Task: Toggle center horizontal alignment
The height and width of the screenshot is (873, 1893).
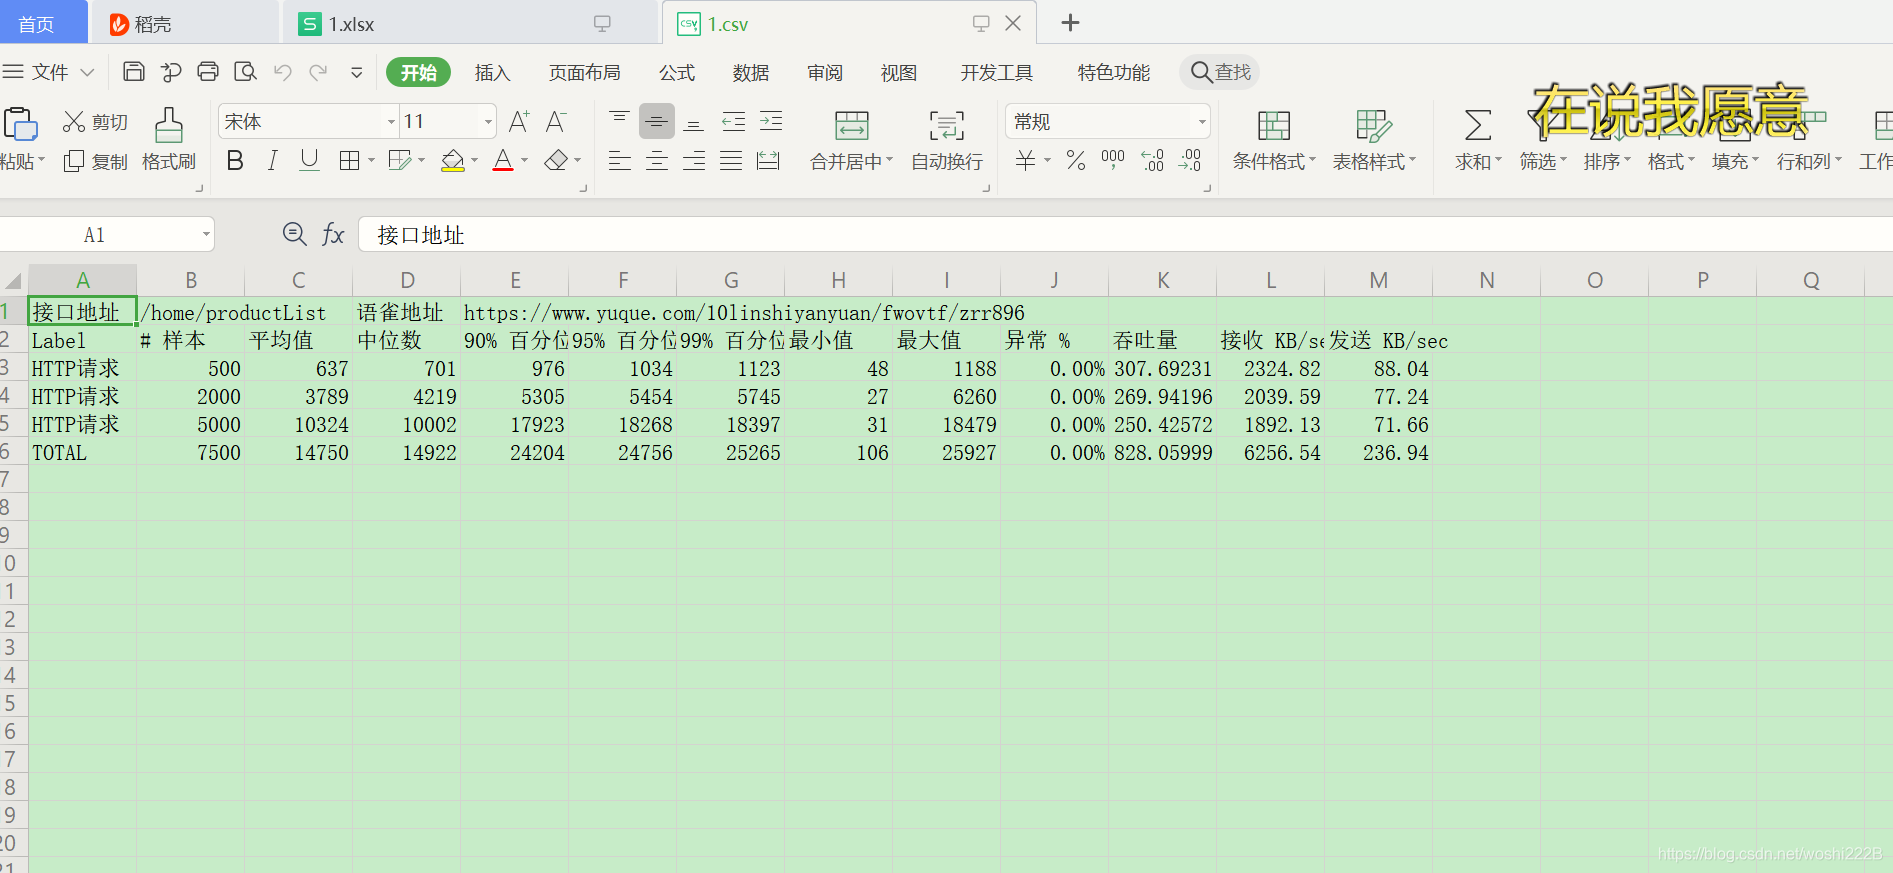Action: tap(657, 160)
